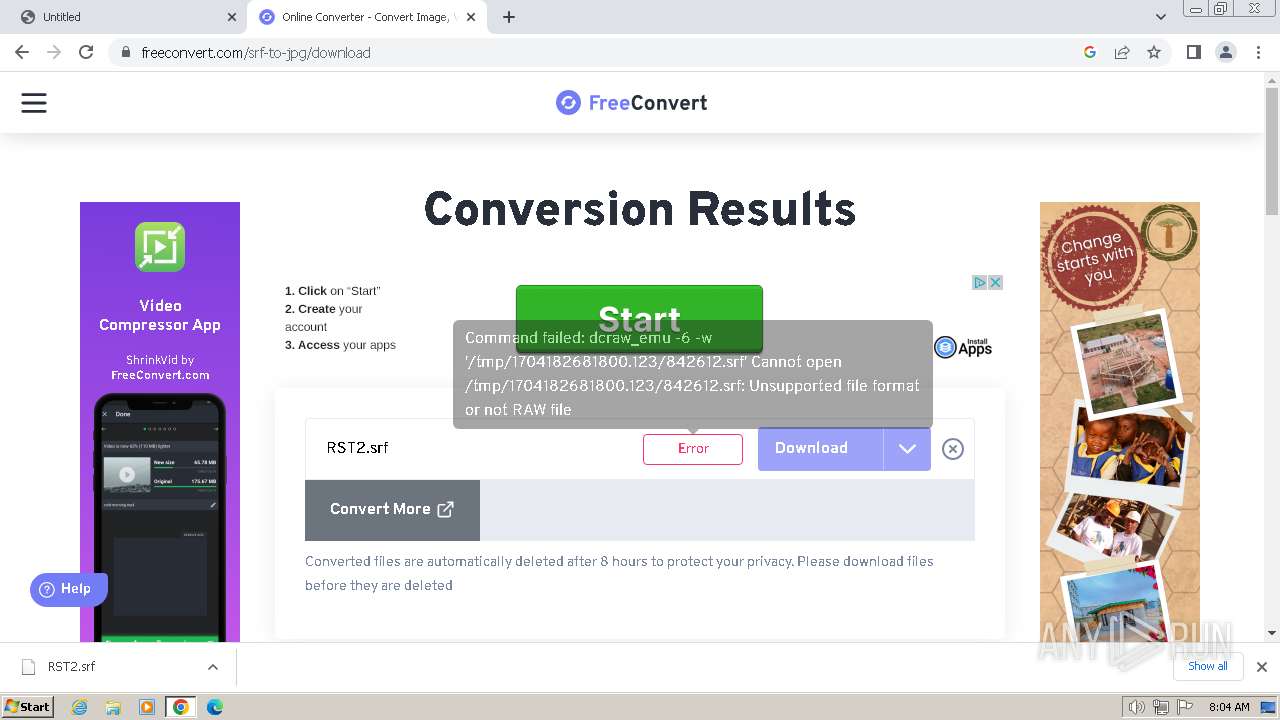The image size is (1280, 720).
Task: Open Chrome from the taskbar
Action: click(x=181, y=707)
